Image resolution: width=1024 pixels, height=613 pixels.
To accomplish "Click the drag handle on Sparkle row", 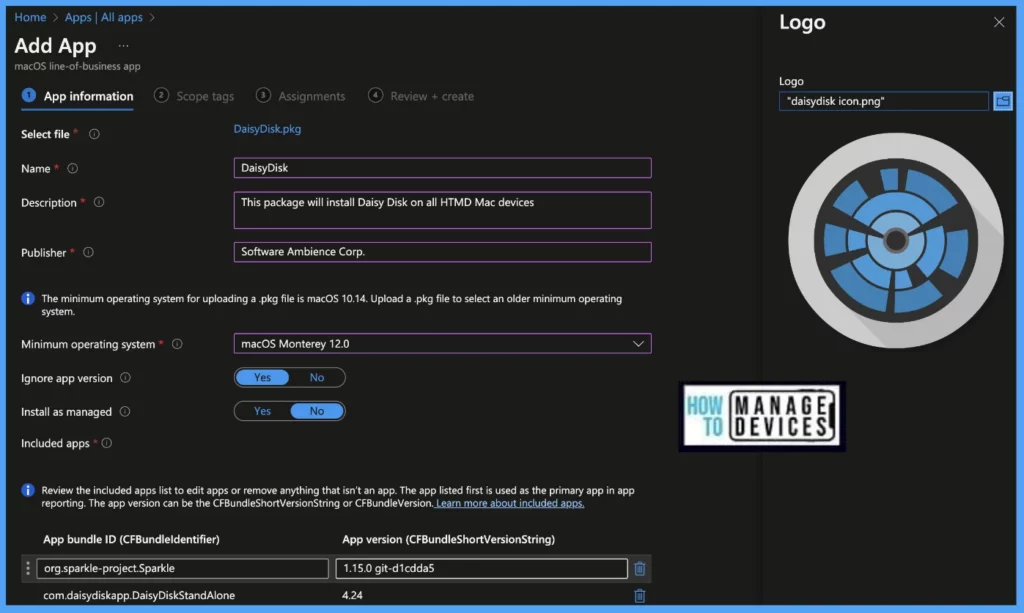I will pos(27,569).
